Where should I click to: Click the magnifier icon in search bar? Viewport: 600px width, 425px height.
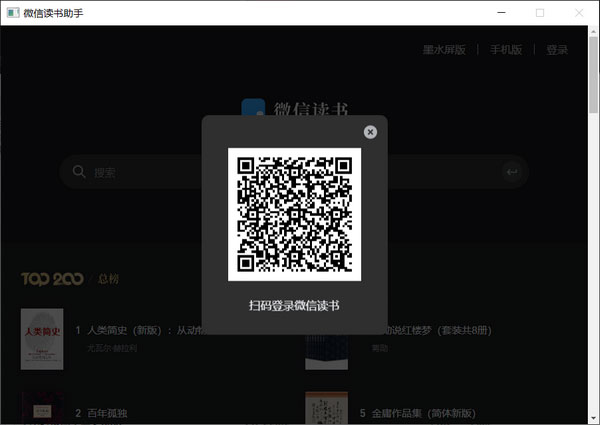click(x=79, y=172)
